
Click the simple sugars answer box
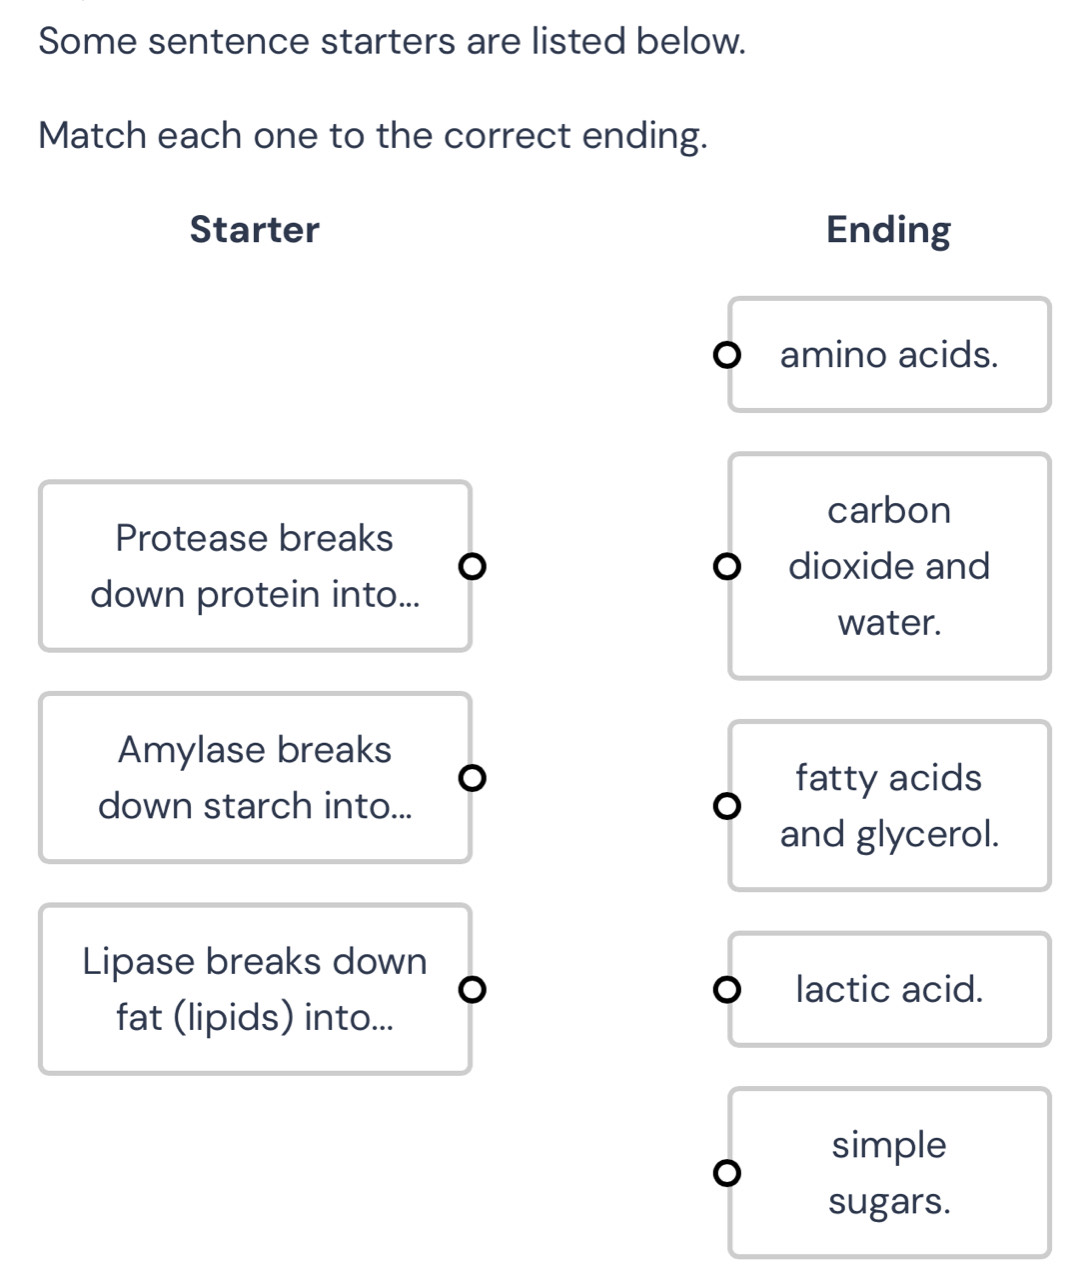(x=888, y=1173)
